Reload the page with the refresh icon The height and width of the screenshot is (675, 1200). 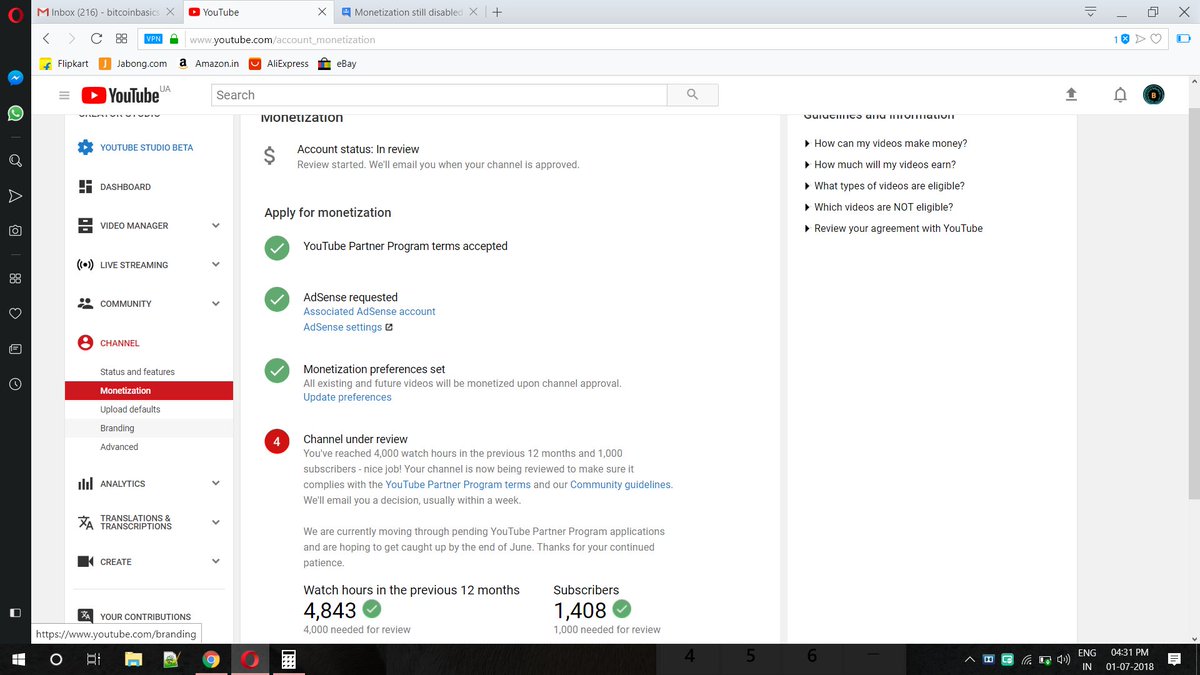[96, 38]
